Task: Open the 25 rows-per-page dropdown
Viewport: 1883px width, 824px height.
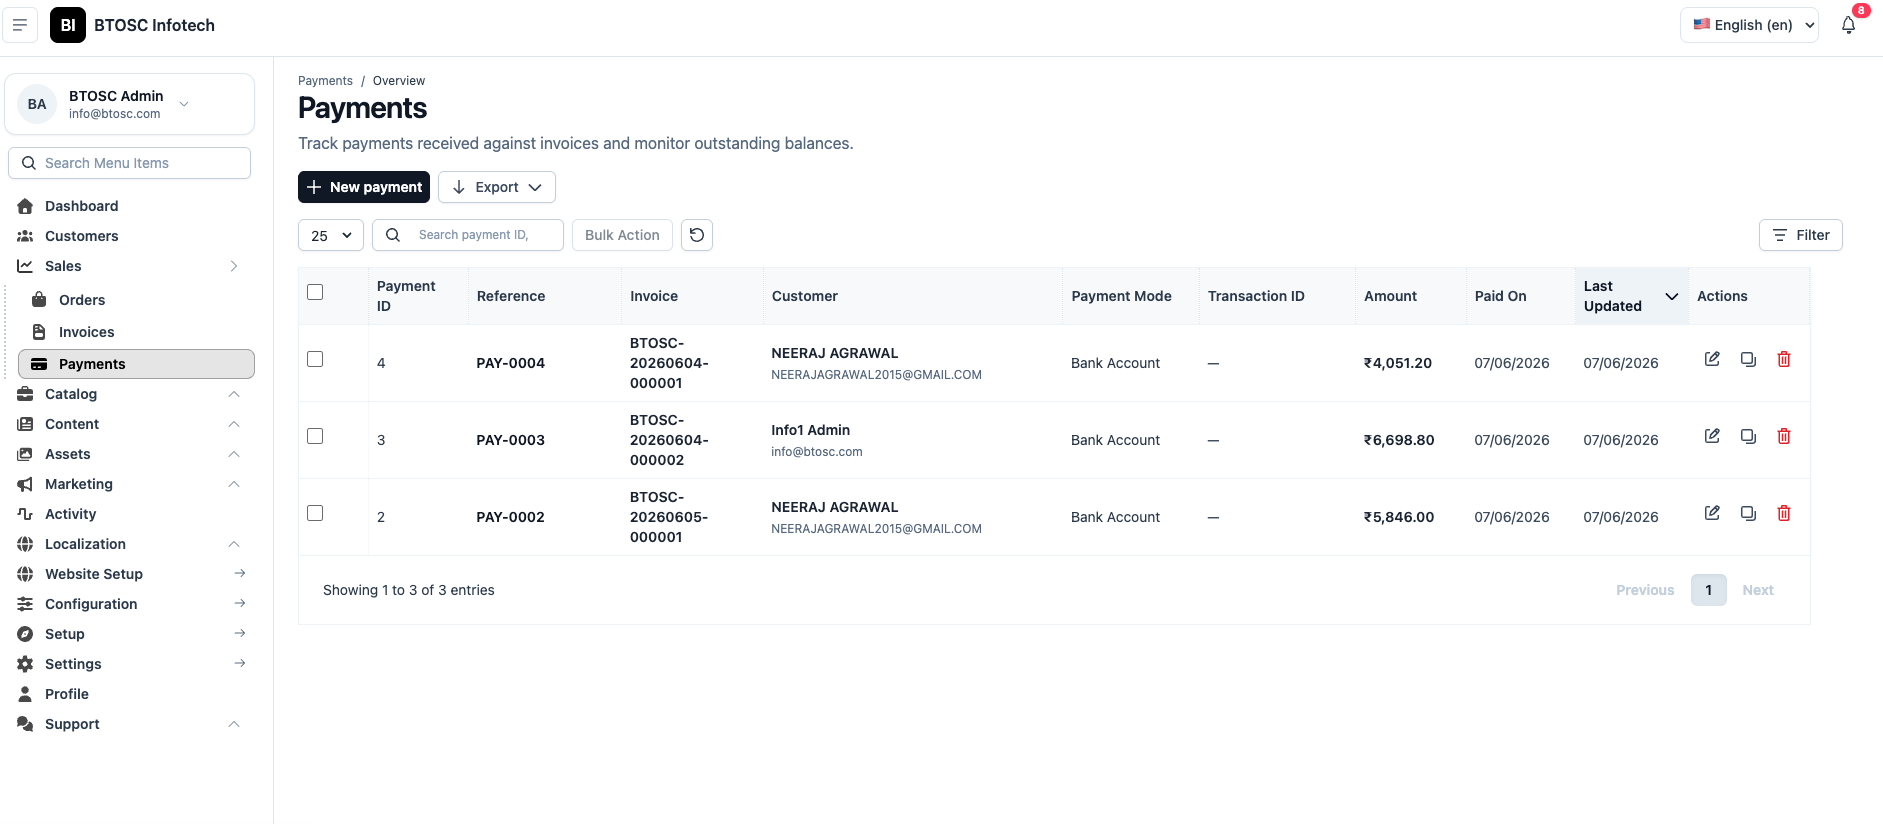Action: click(x=331, y=235)
